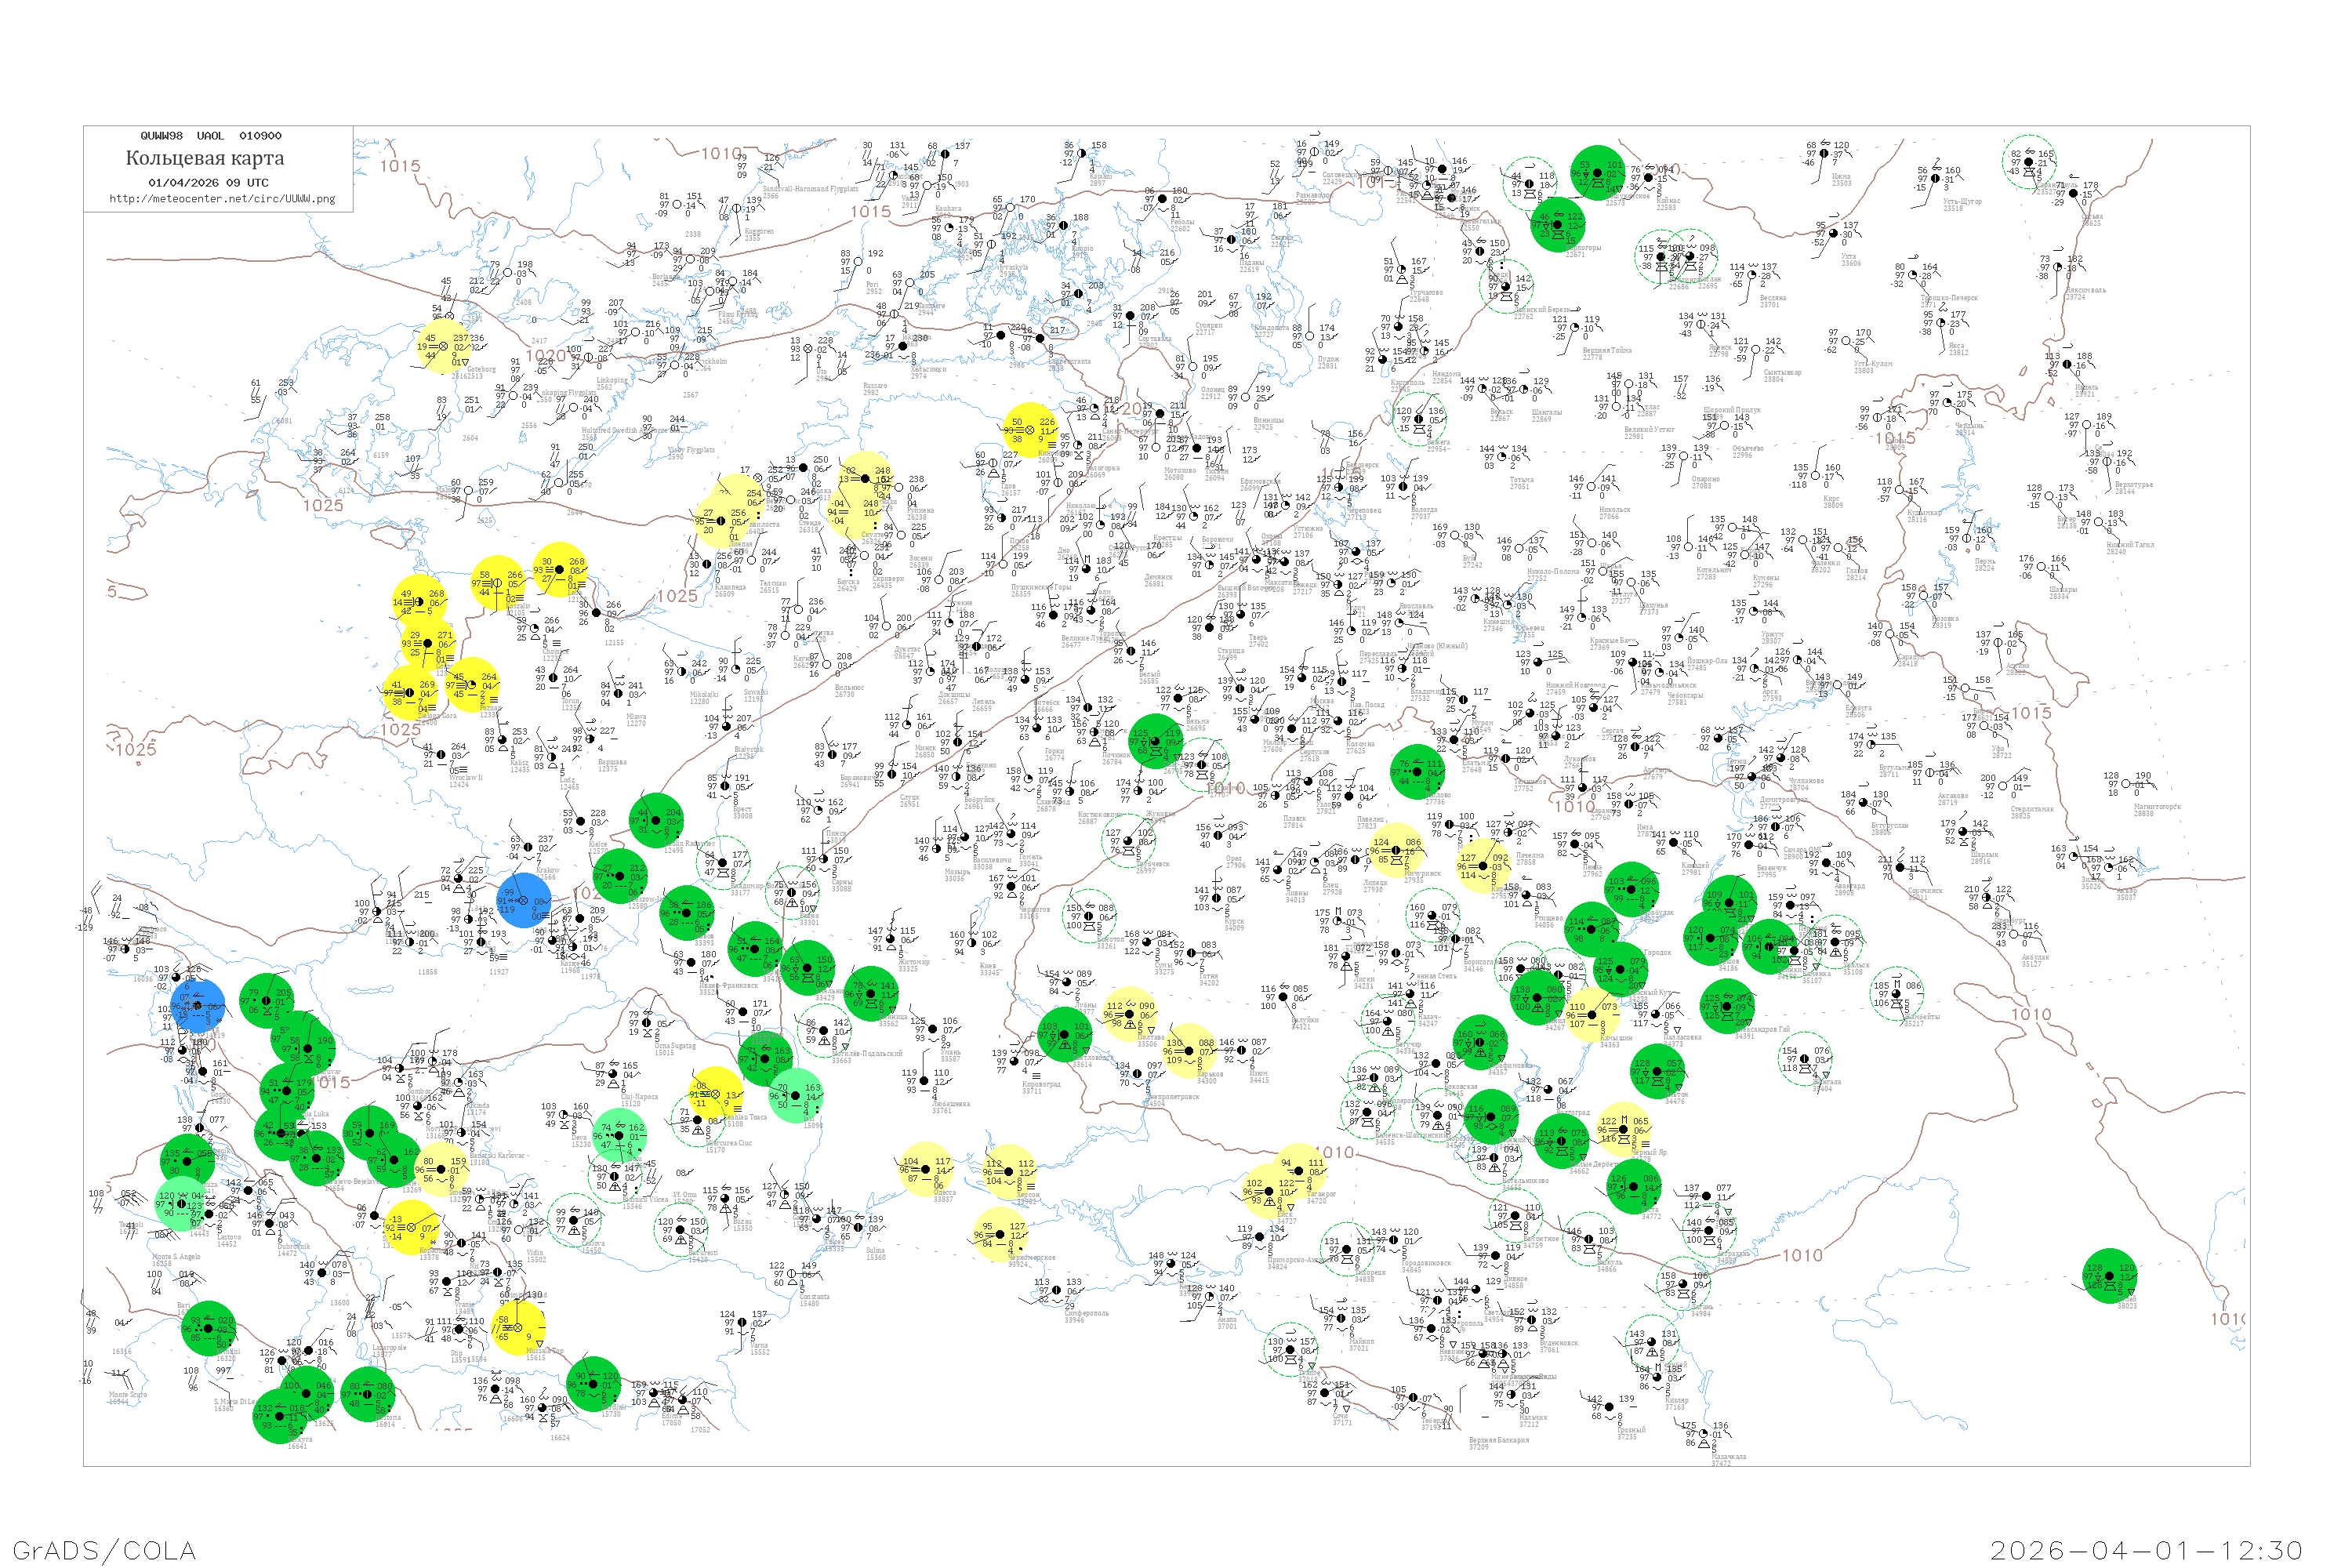This screenshot has width=2352, height=1568.
Task: Click the light green Iasi station circle
Action: point(797,1096)
